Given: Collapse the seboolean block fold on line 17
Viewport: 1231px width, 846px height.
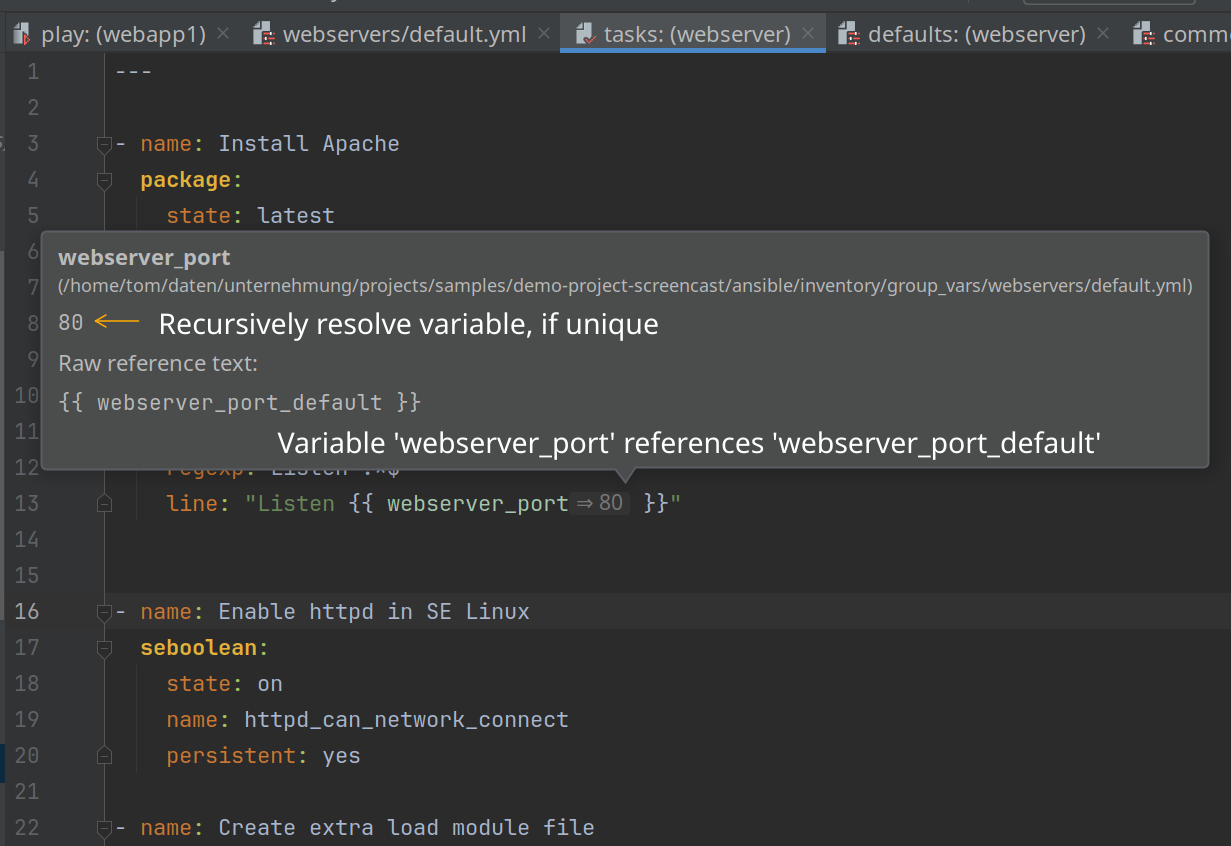Looking at the screenshot, I should click(x=104, y=648).
